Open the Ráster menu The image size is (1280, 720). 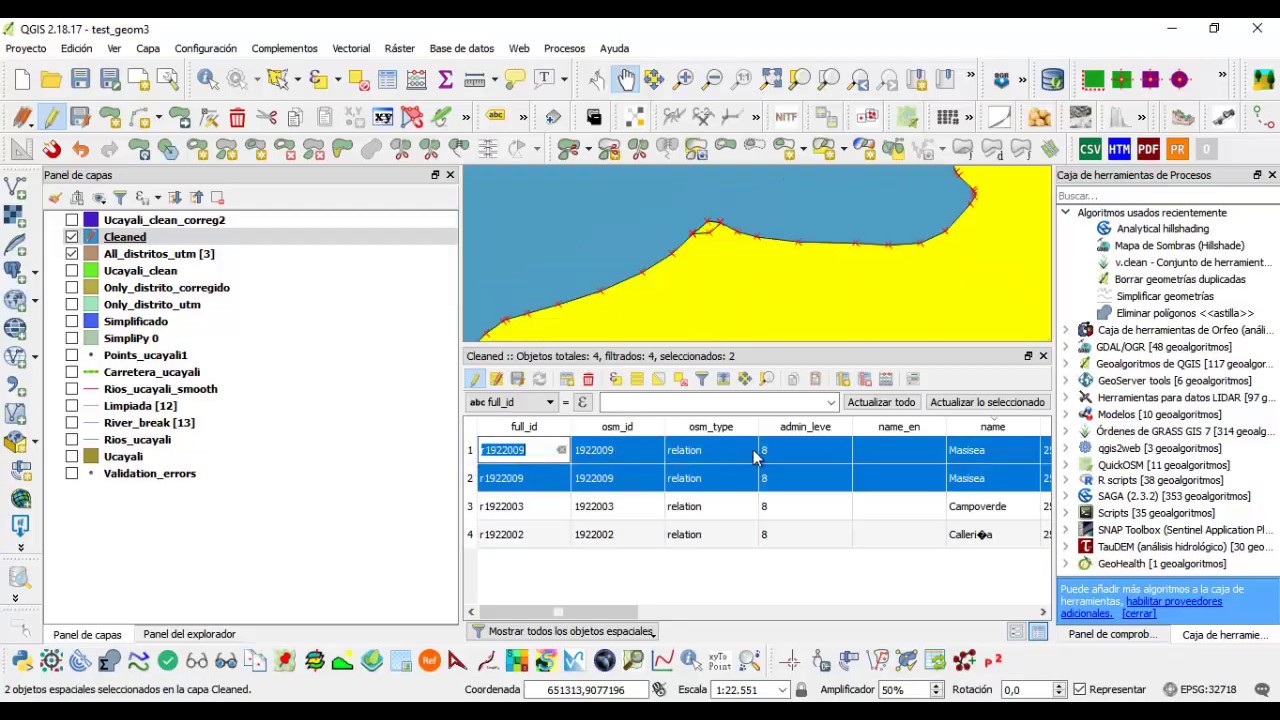pyautogui.click(x=399, y=48)
